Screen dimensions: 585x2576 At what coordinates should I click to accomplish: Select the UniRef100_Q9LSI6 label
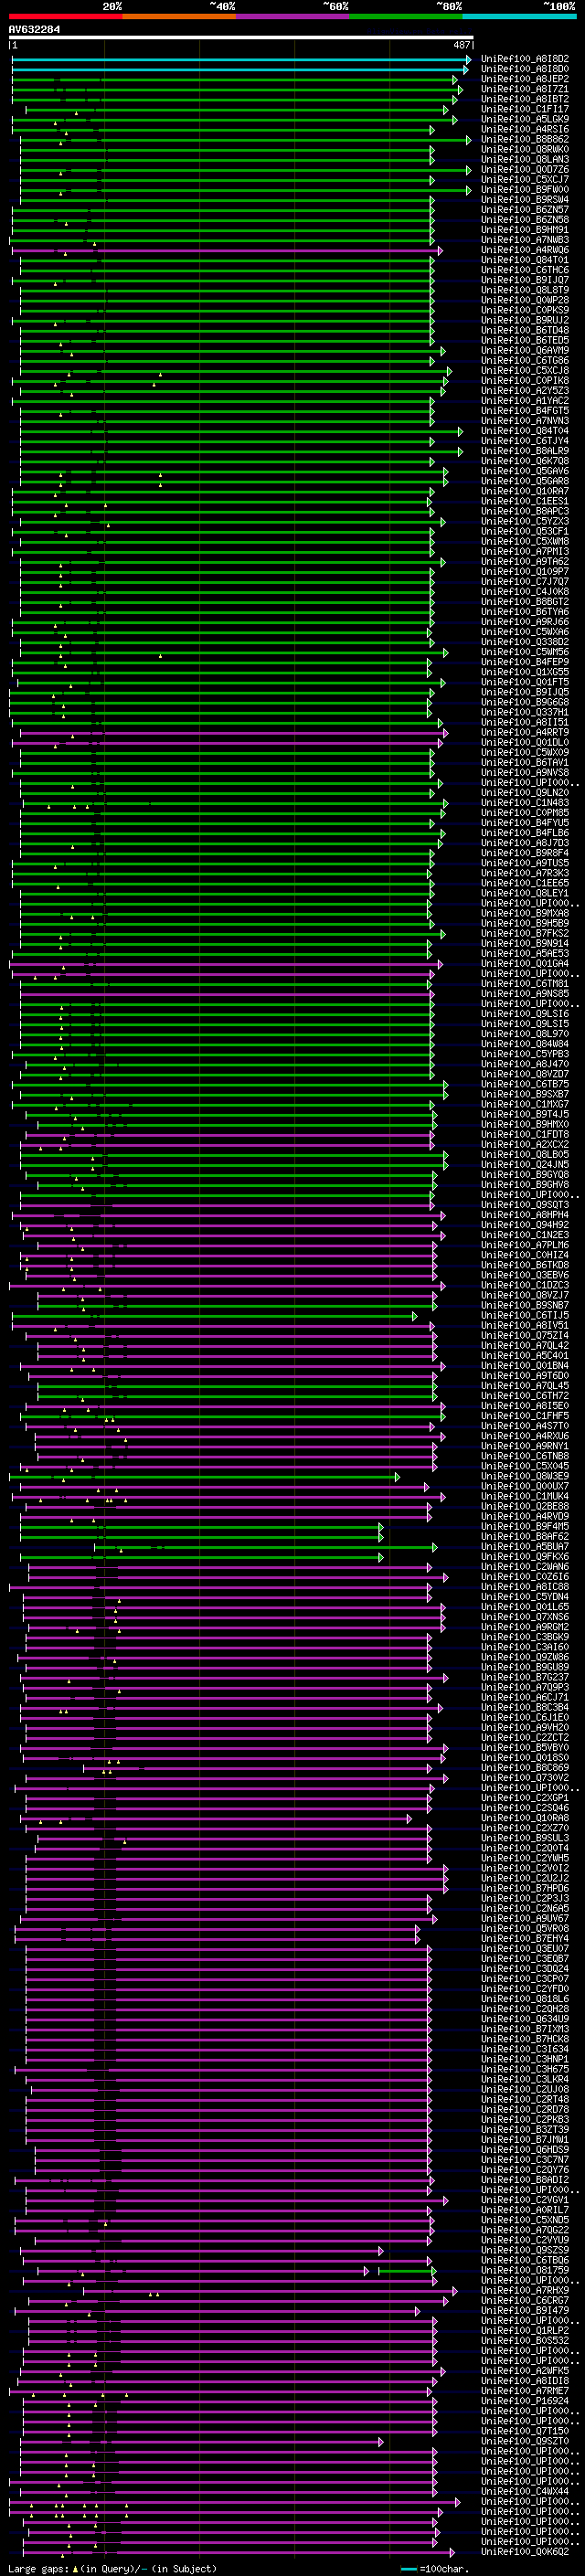tap(525, 1014)
